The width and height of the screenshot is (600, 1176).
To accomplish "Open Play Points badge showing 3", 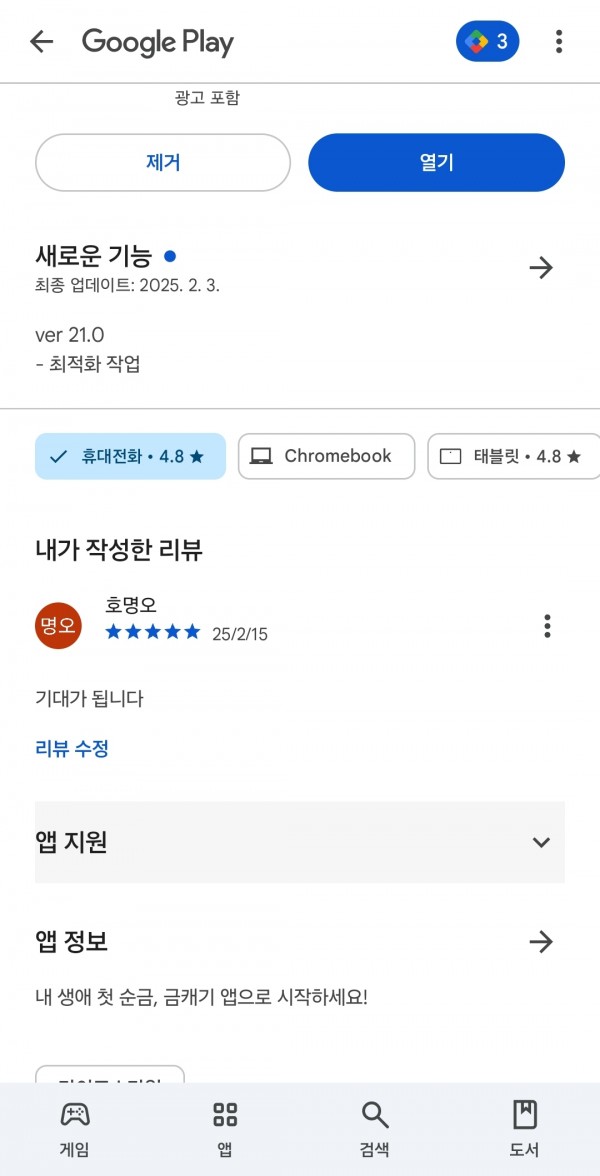I will pyautogui.click(x=488, y=41).
